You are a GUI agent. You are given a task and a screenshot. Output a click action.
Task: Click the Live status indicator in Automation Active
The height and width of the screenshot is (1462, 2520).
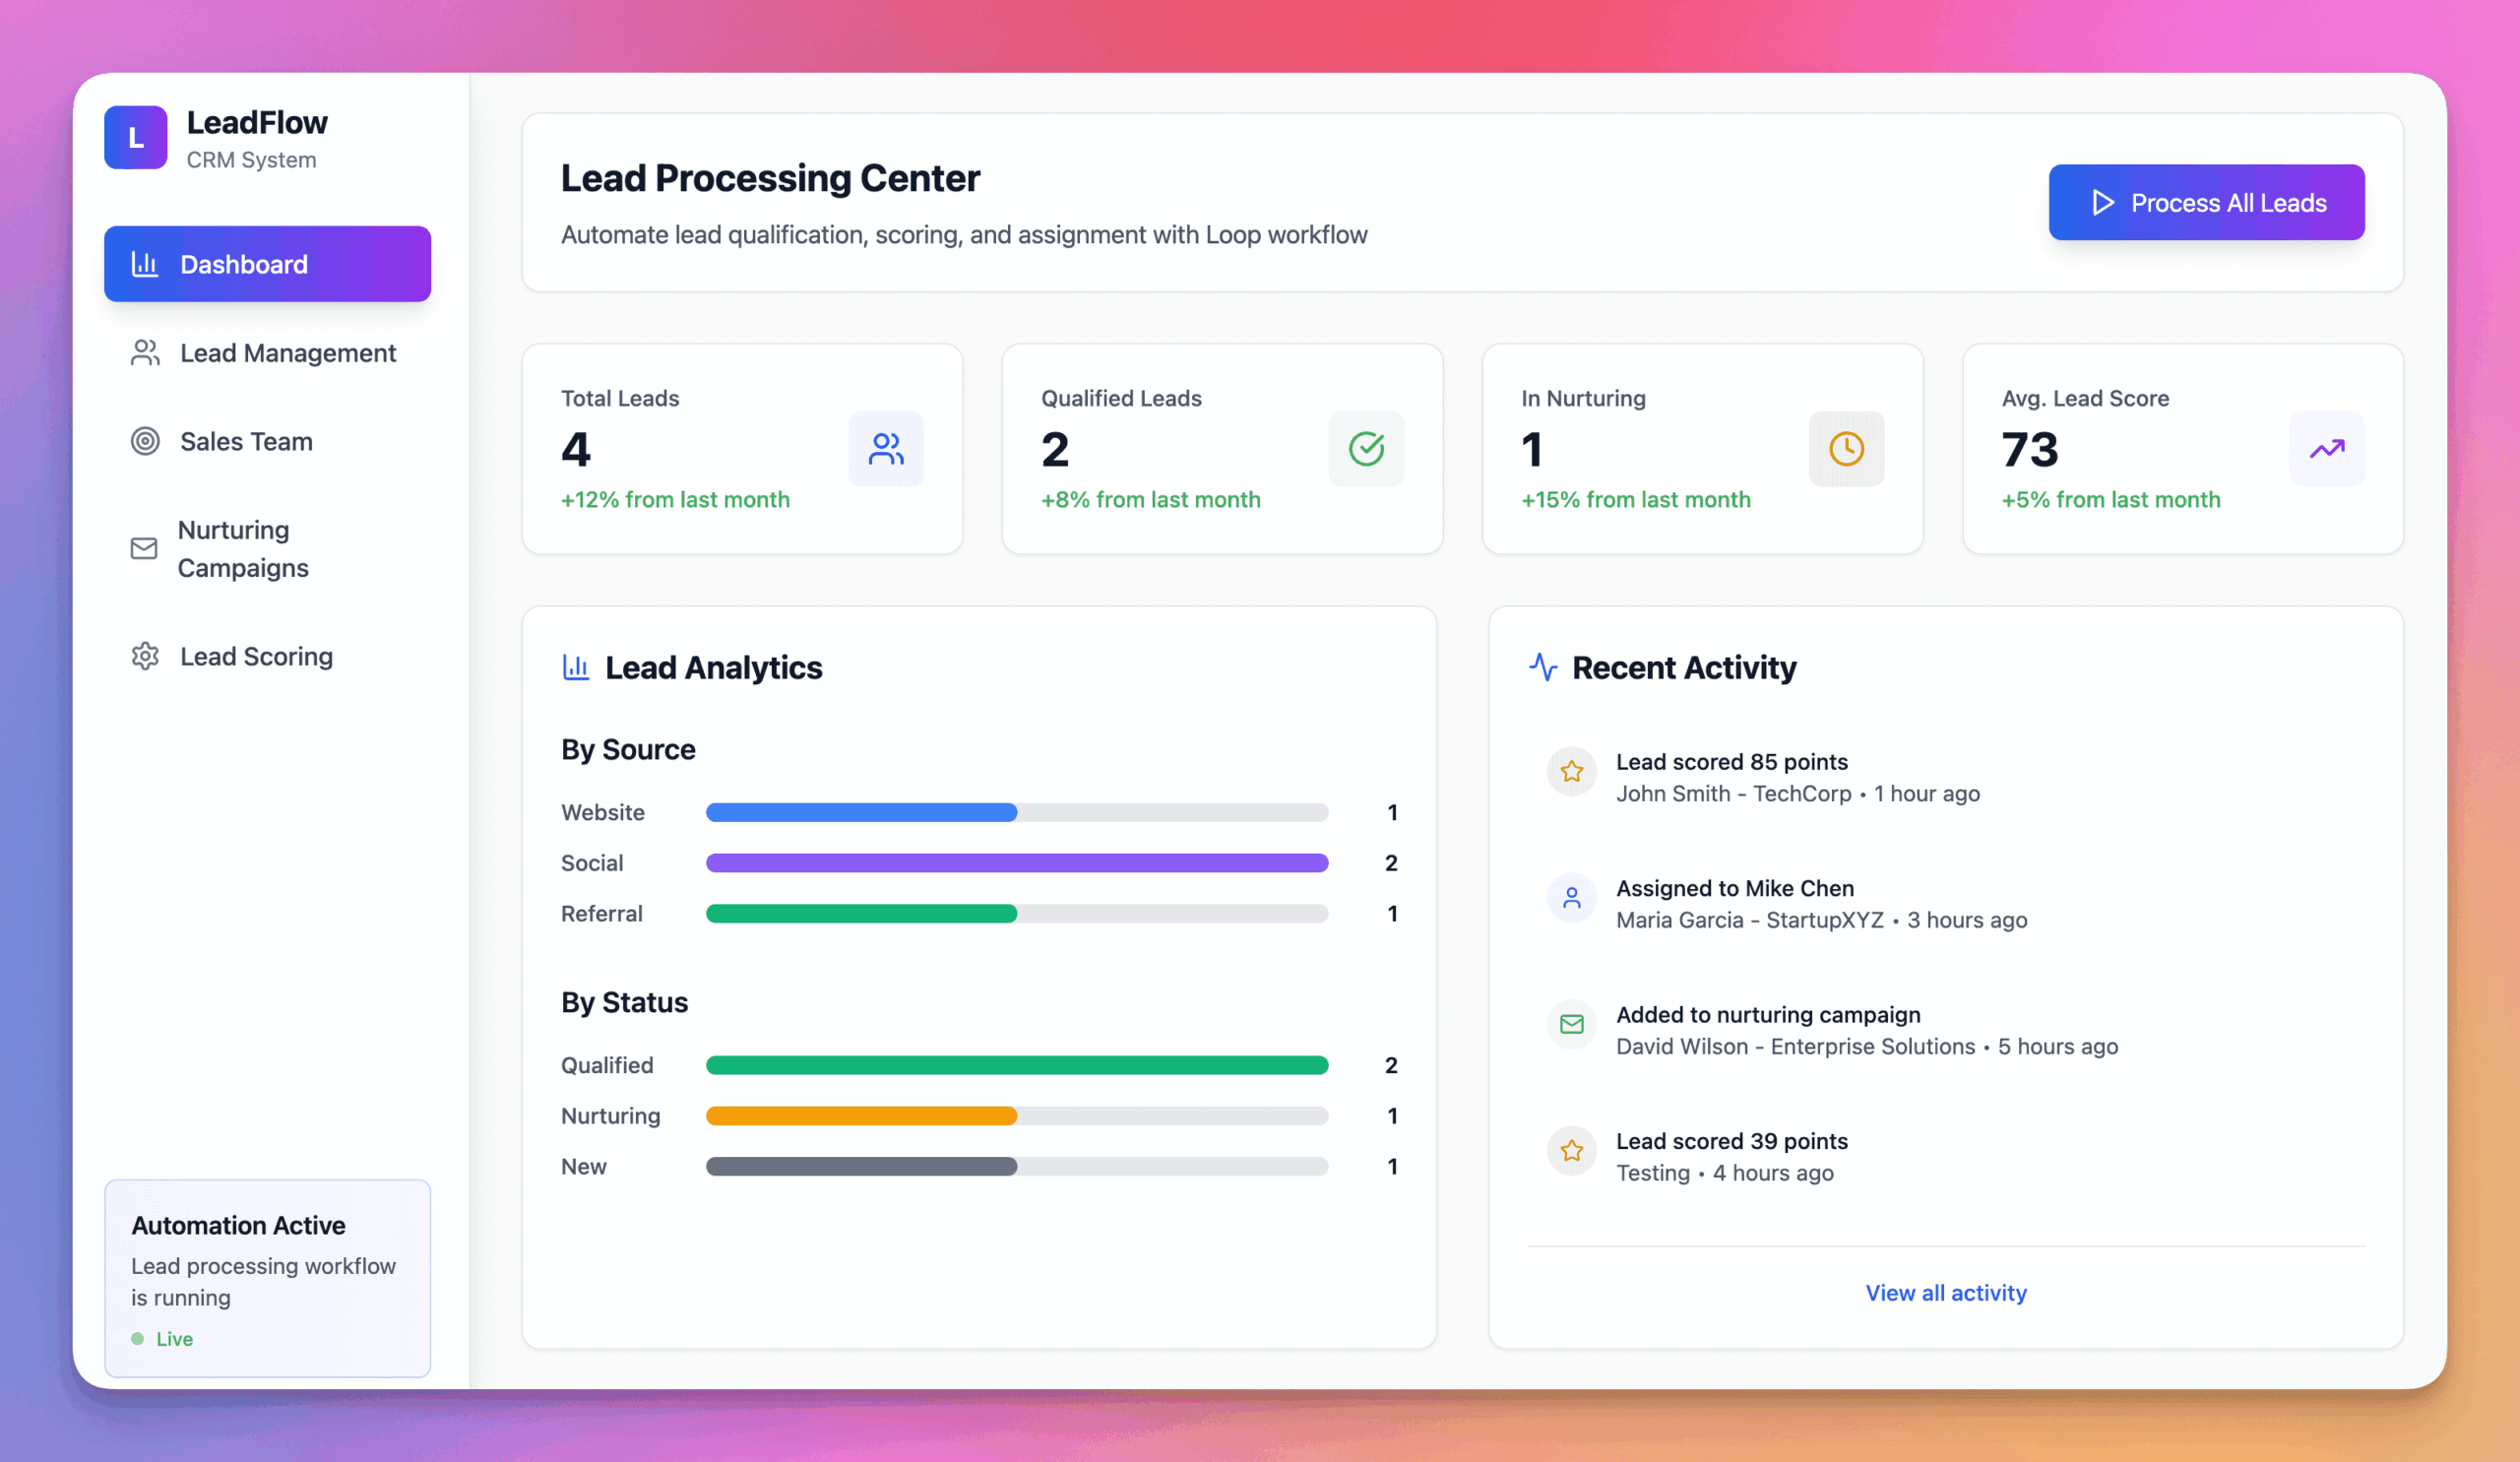point(163,1339)
